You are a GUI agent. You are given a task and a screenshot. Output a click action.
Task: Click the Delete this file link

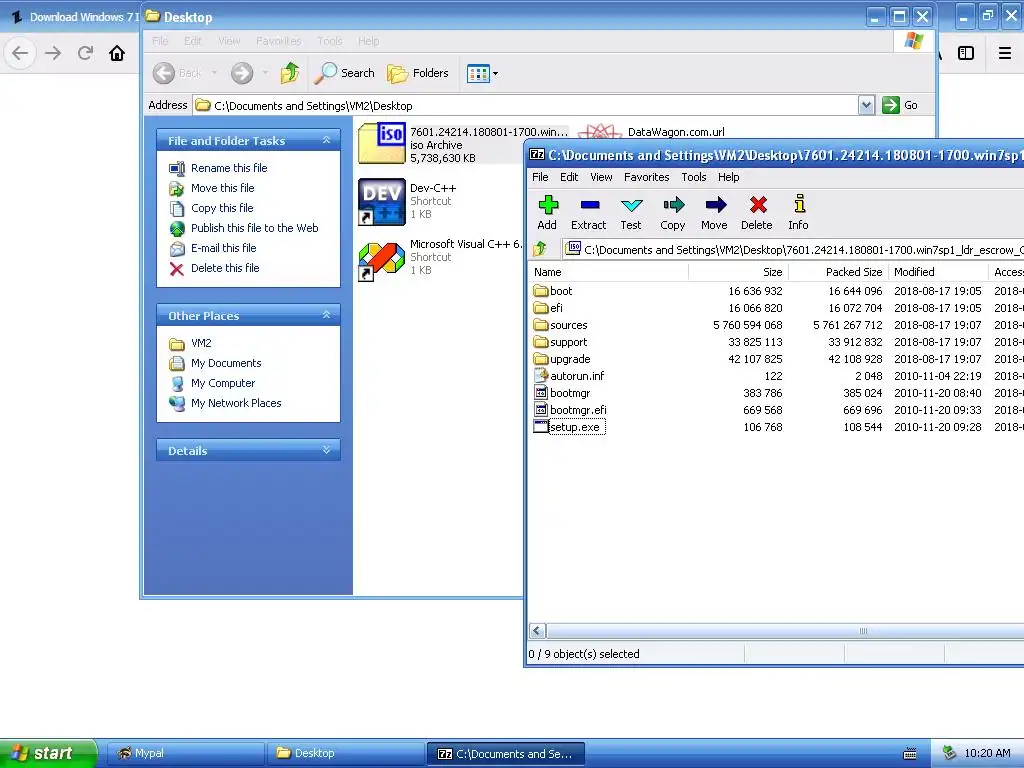click(225, 268)
